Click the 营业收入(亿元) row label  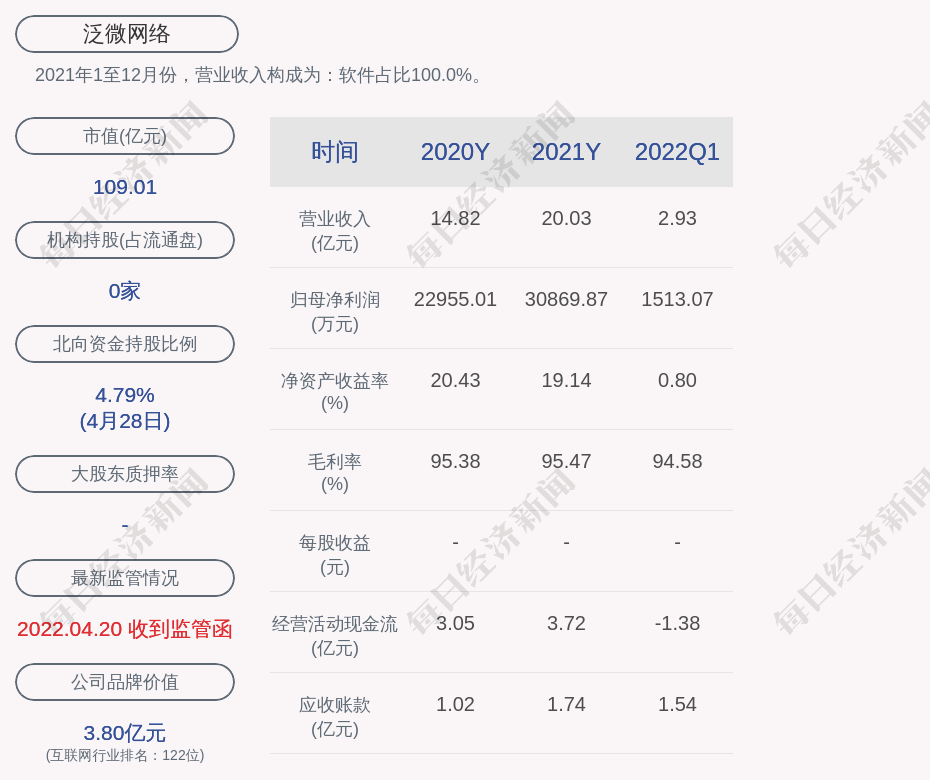pos(335,230)
